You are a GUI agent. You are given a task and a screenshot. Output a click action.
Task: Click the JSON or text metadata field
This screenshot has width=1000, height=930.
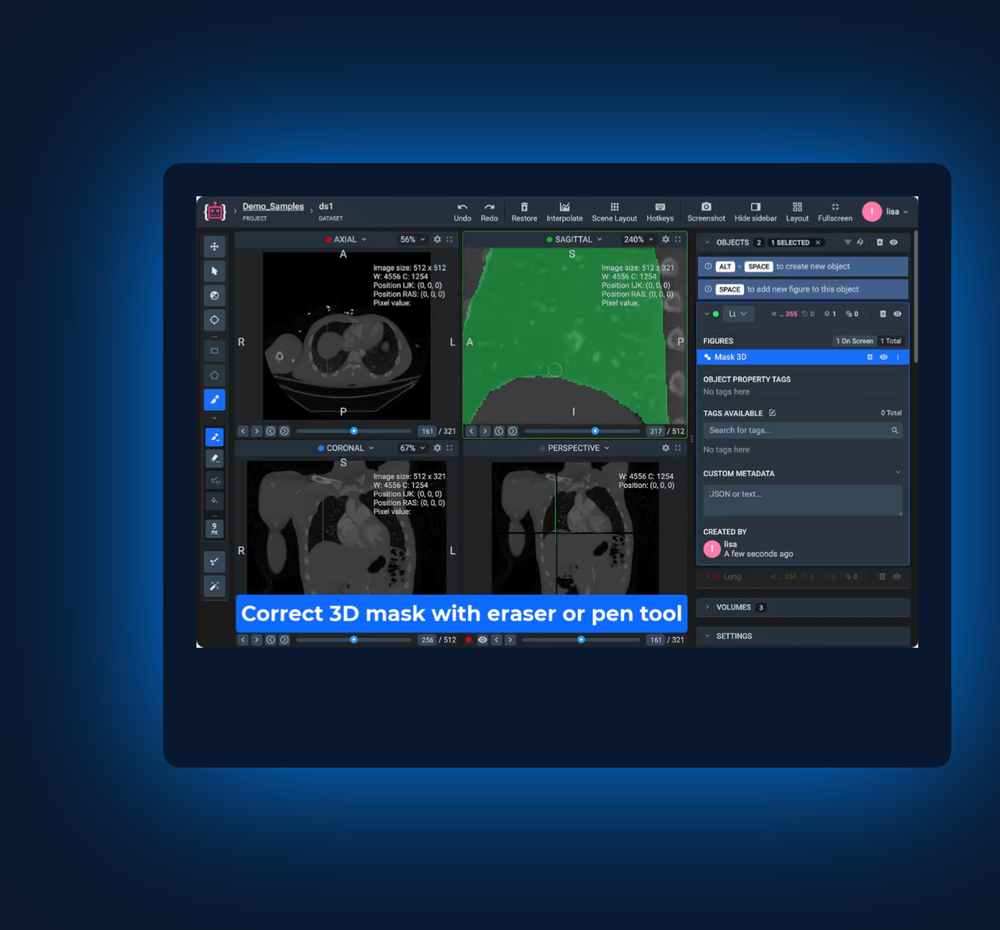click(802, 500)
